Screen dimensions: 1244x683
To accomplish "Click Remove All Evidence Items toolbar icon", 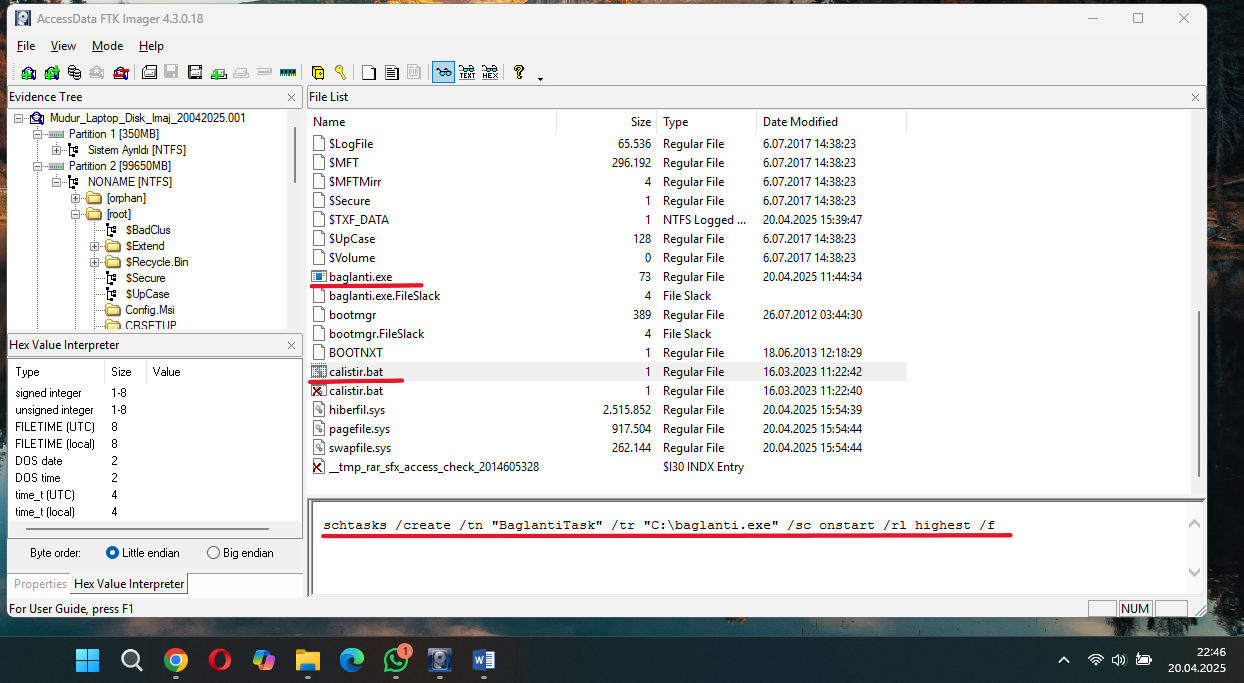I will coord(121,72).
